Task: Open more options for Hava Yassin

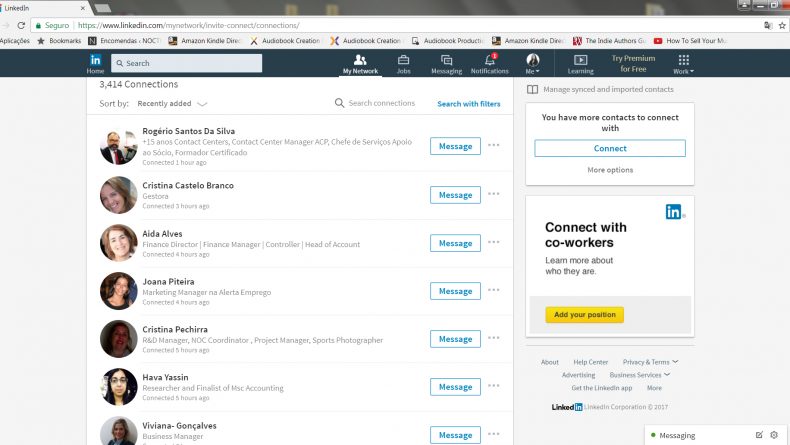Action: 494,386
